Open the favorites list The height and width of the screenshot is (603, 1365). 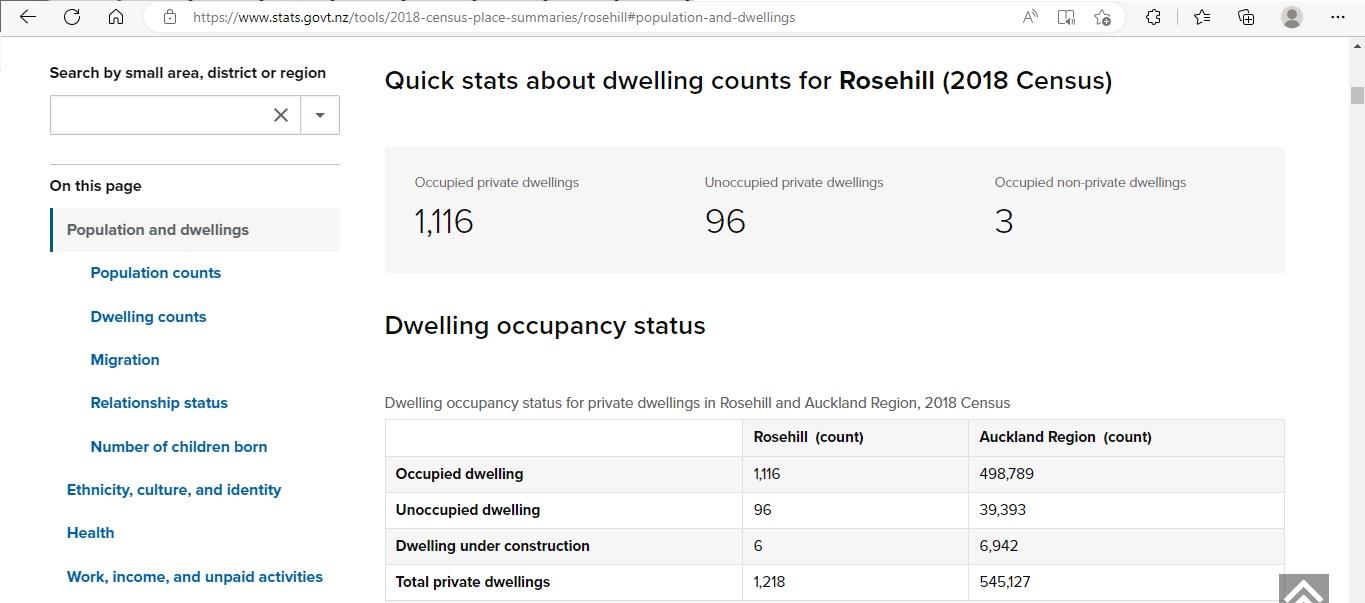(x=1202, y=17)
